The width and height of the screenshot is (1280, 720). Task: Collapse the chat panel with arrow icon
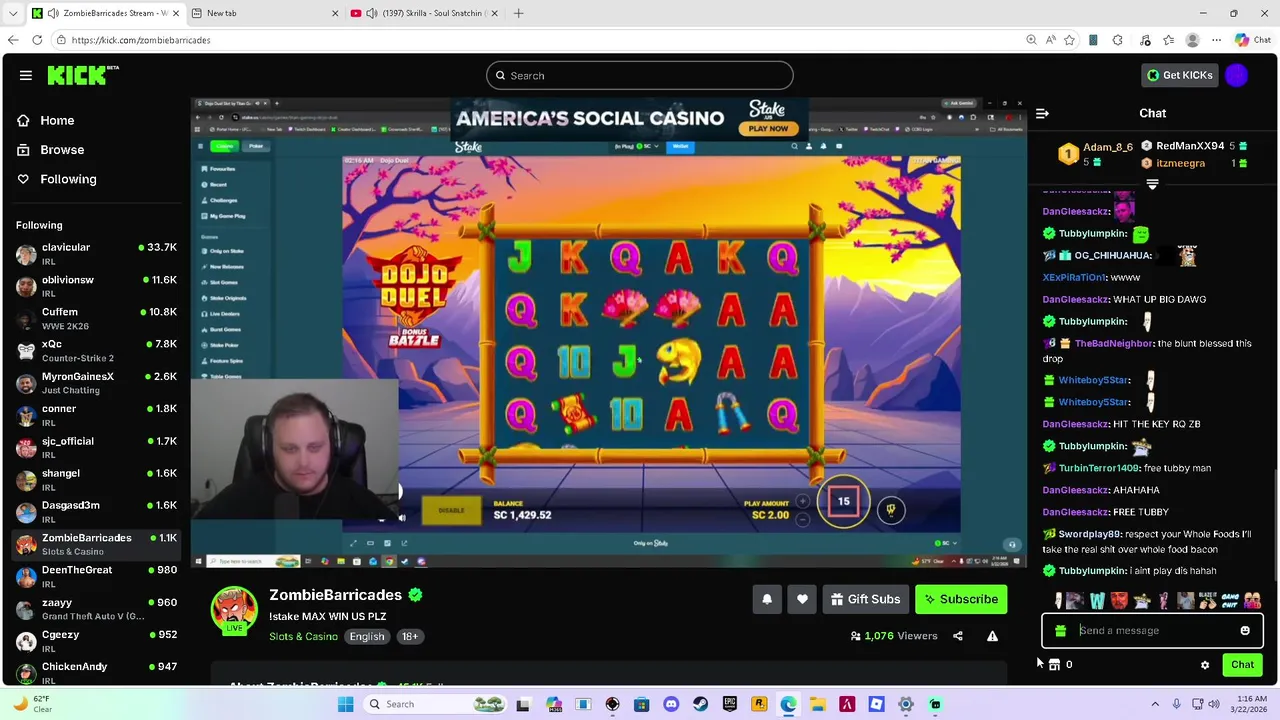(x=1042, y=113)
